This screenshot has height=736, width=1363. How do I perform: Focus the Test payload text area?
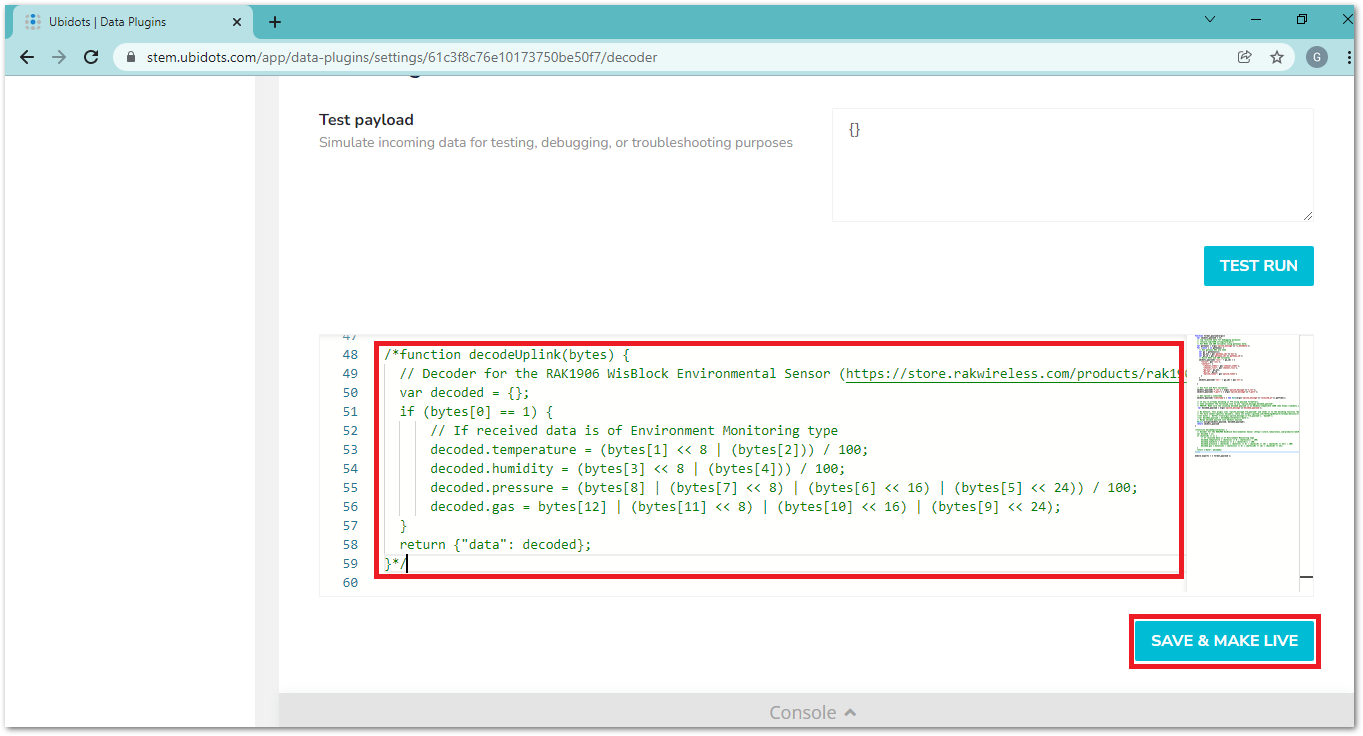pos(1071,165)
